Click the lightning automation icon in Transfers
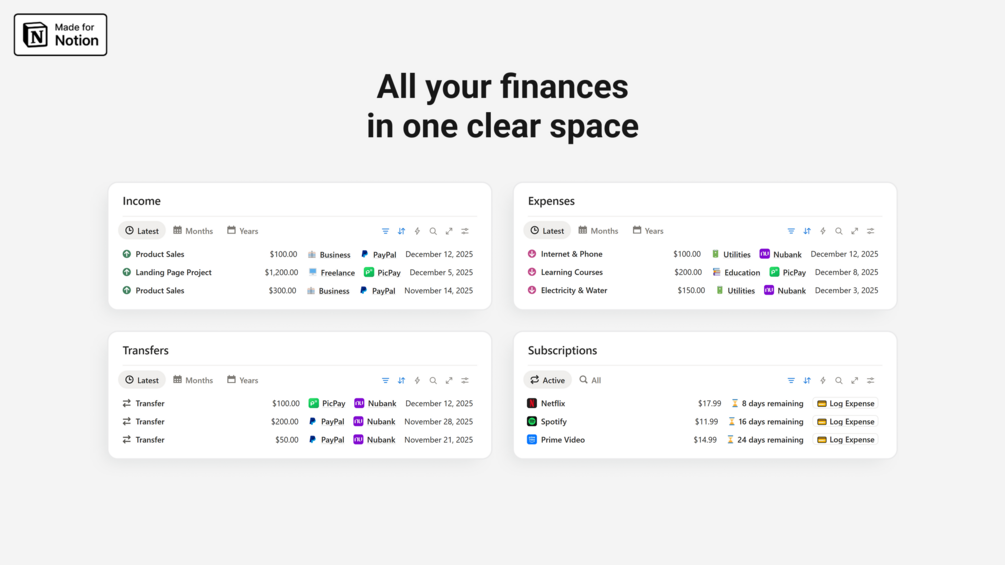 tap(417, 381)
